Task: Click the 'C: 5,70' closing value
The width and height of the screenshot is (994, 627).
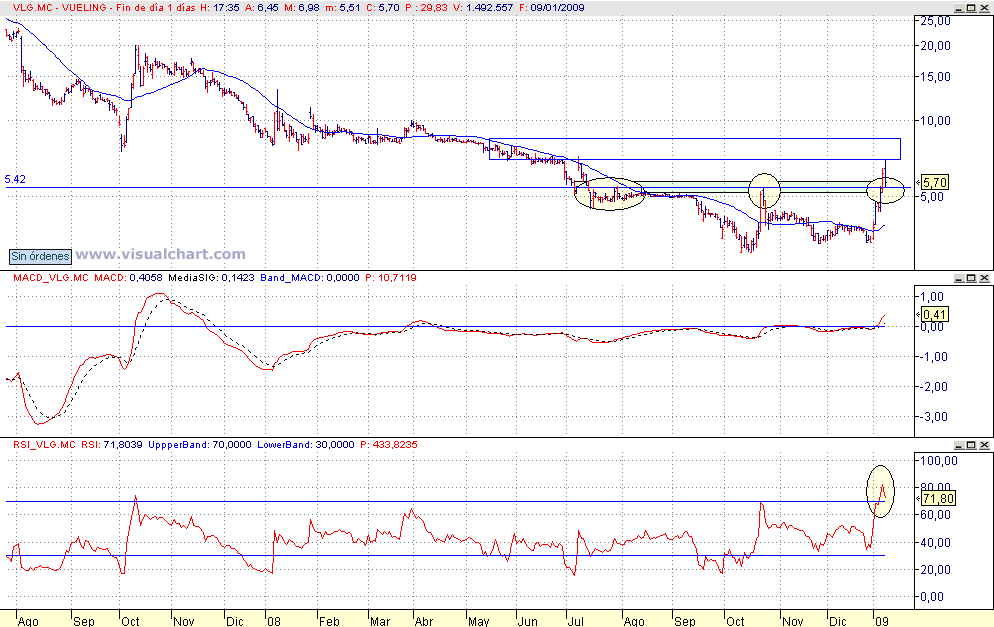Action: (383, 8)
